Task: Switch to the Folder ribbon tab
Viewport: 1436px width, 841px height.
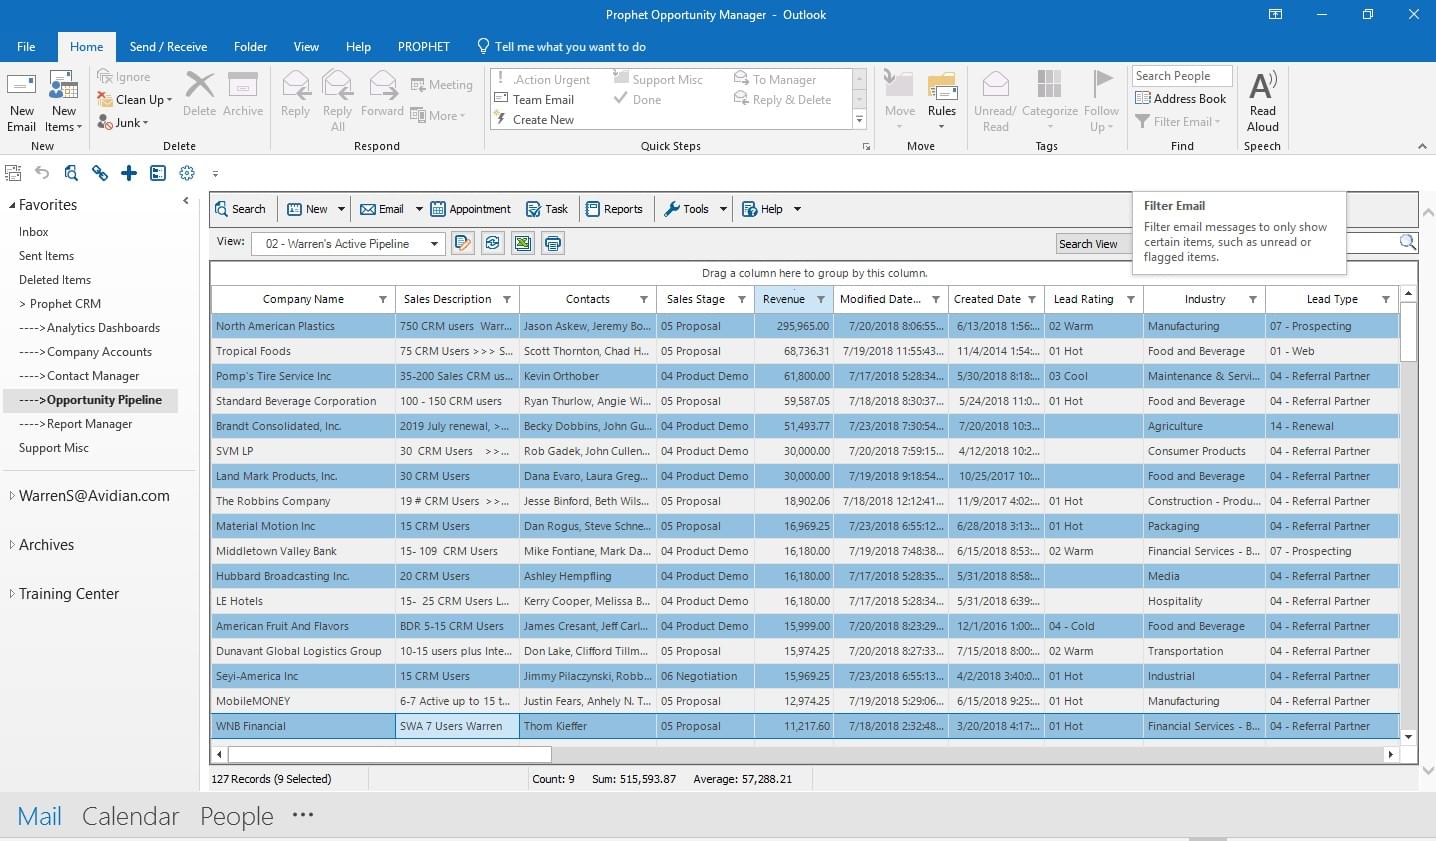Action: click(x=250, y=46)
